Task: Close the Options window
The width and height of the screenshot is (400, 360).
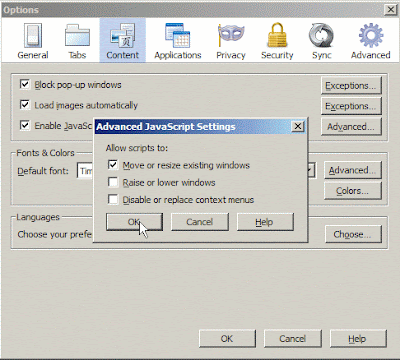Action: (x=390, y=9)
